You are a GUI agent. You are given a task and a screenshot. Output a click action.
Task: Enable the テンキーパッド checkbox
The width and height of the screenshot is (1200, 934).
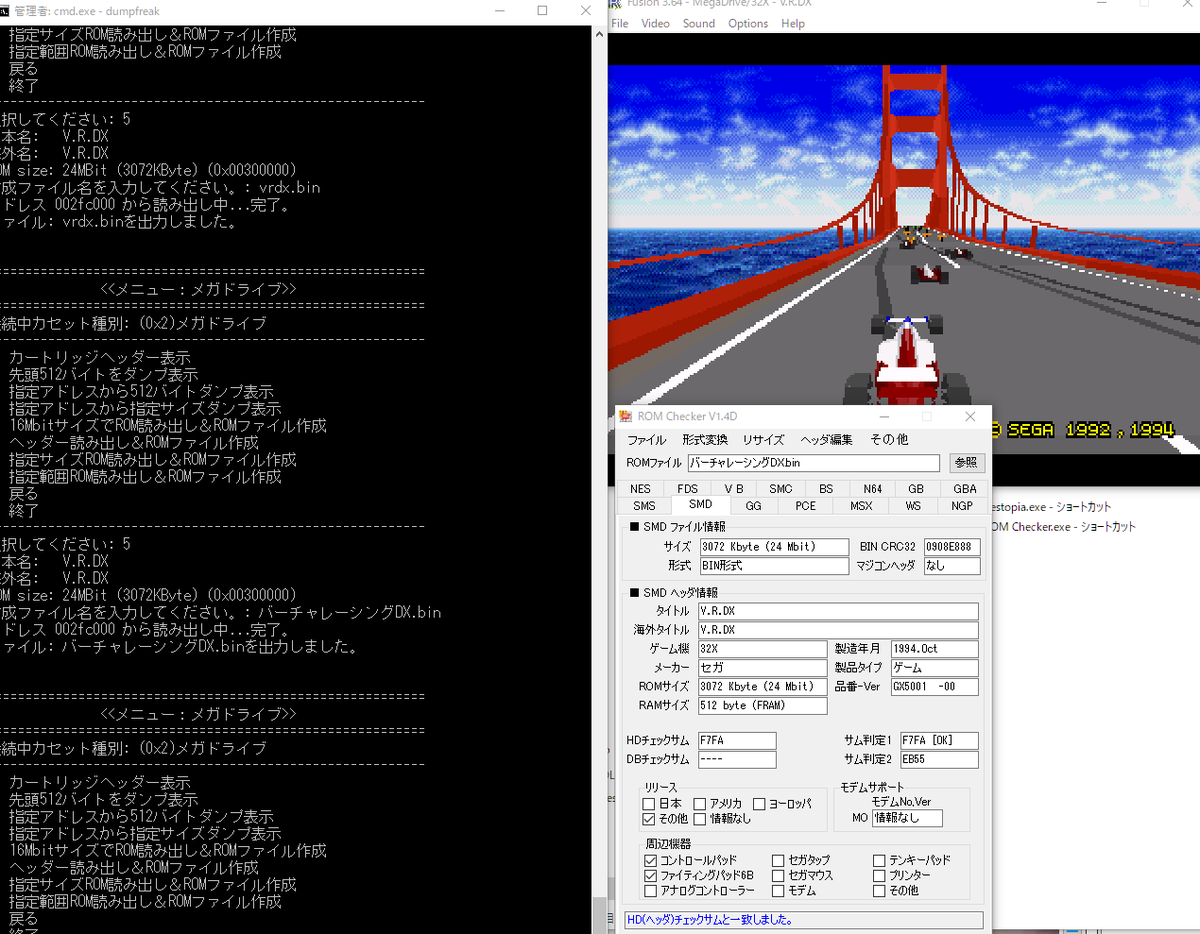(x=880, y=860)
